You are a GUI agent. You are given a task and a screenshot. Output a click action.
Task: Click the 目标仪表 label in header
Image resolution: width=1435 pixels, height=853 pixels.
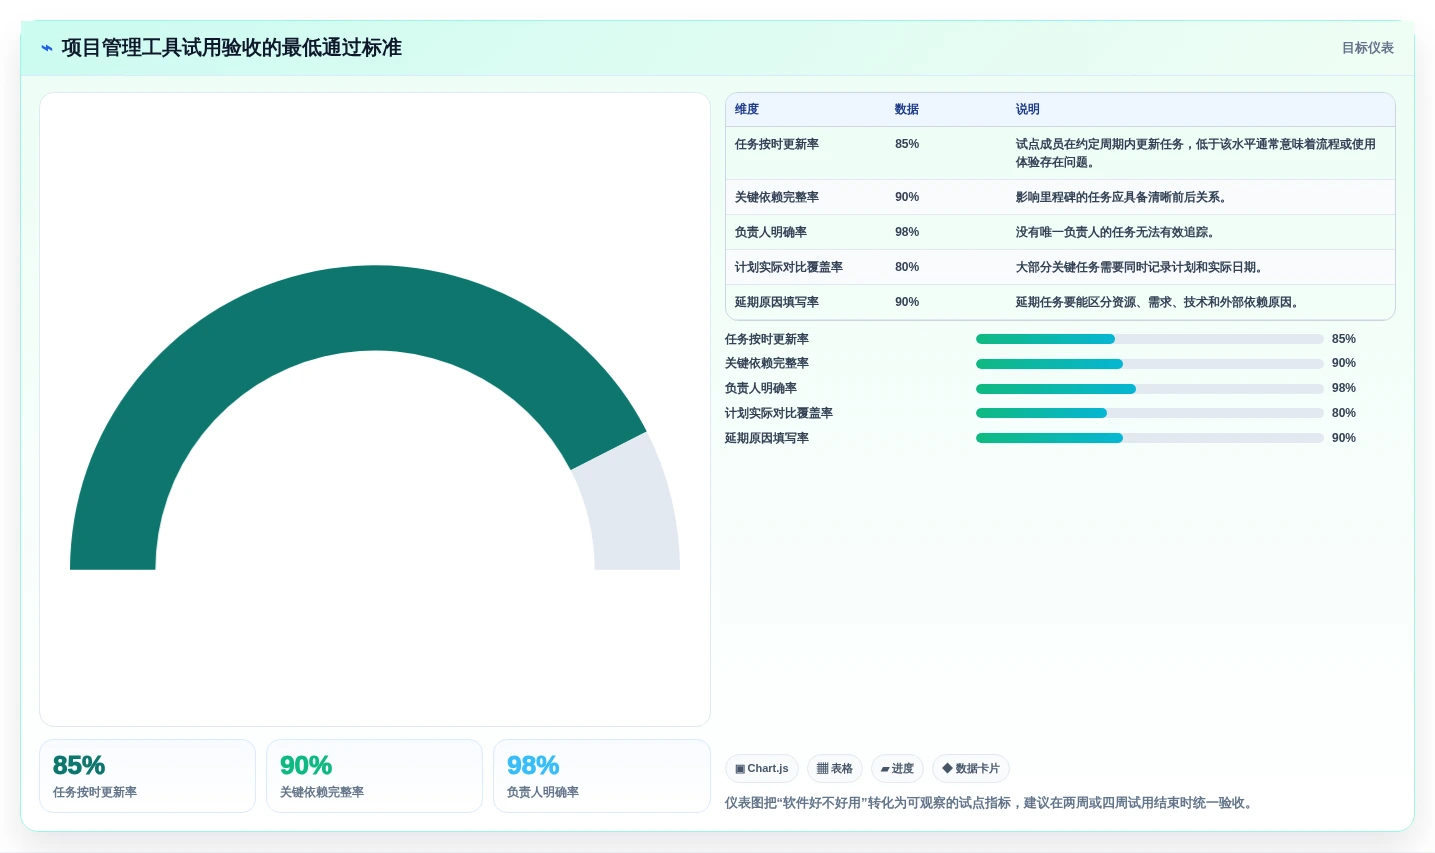click(1367, 48)
